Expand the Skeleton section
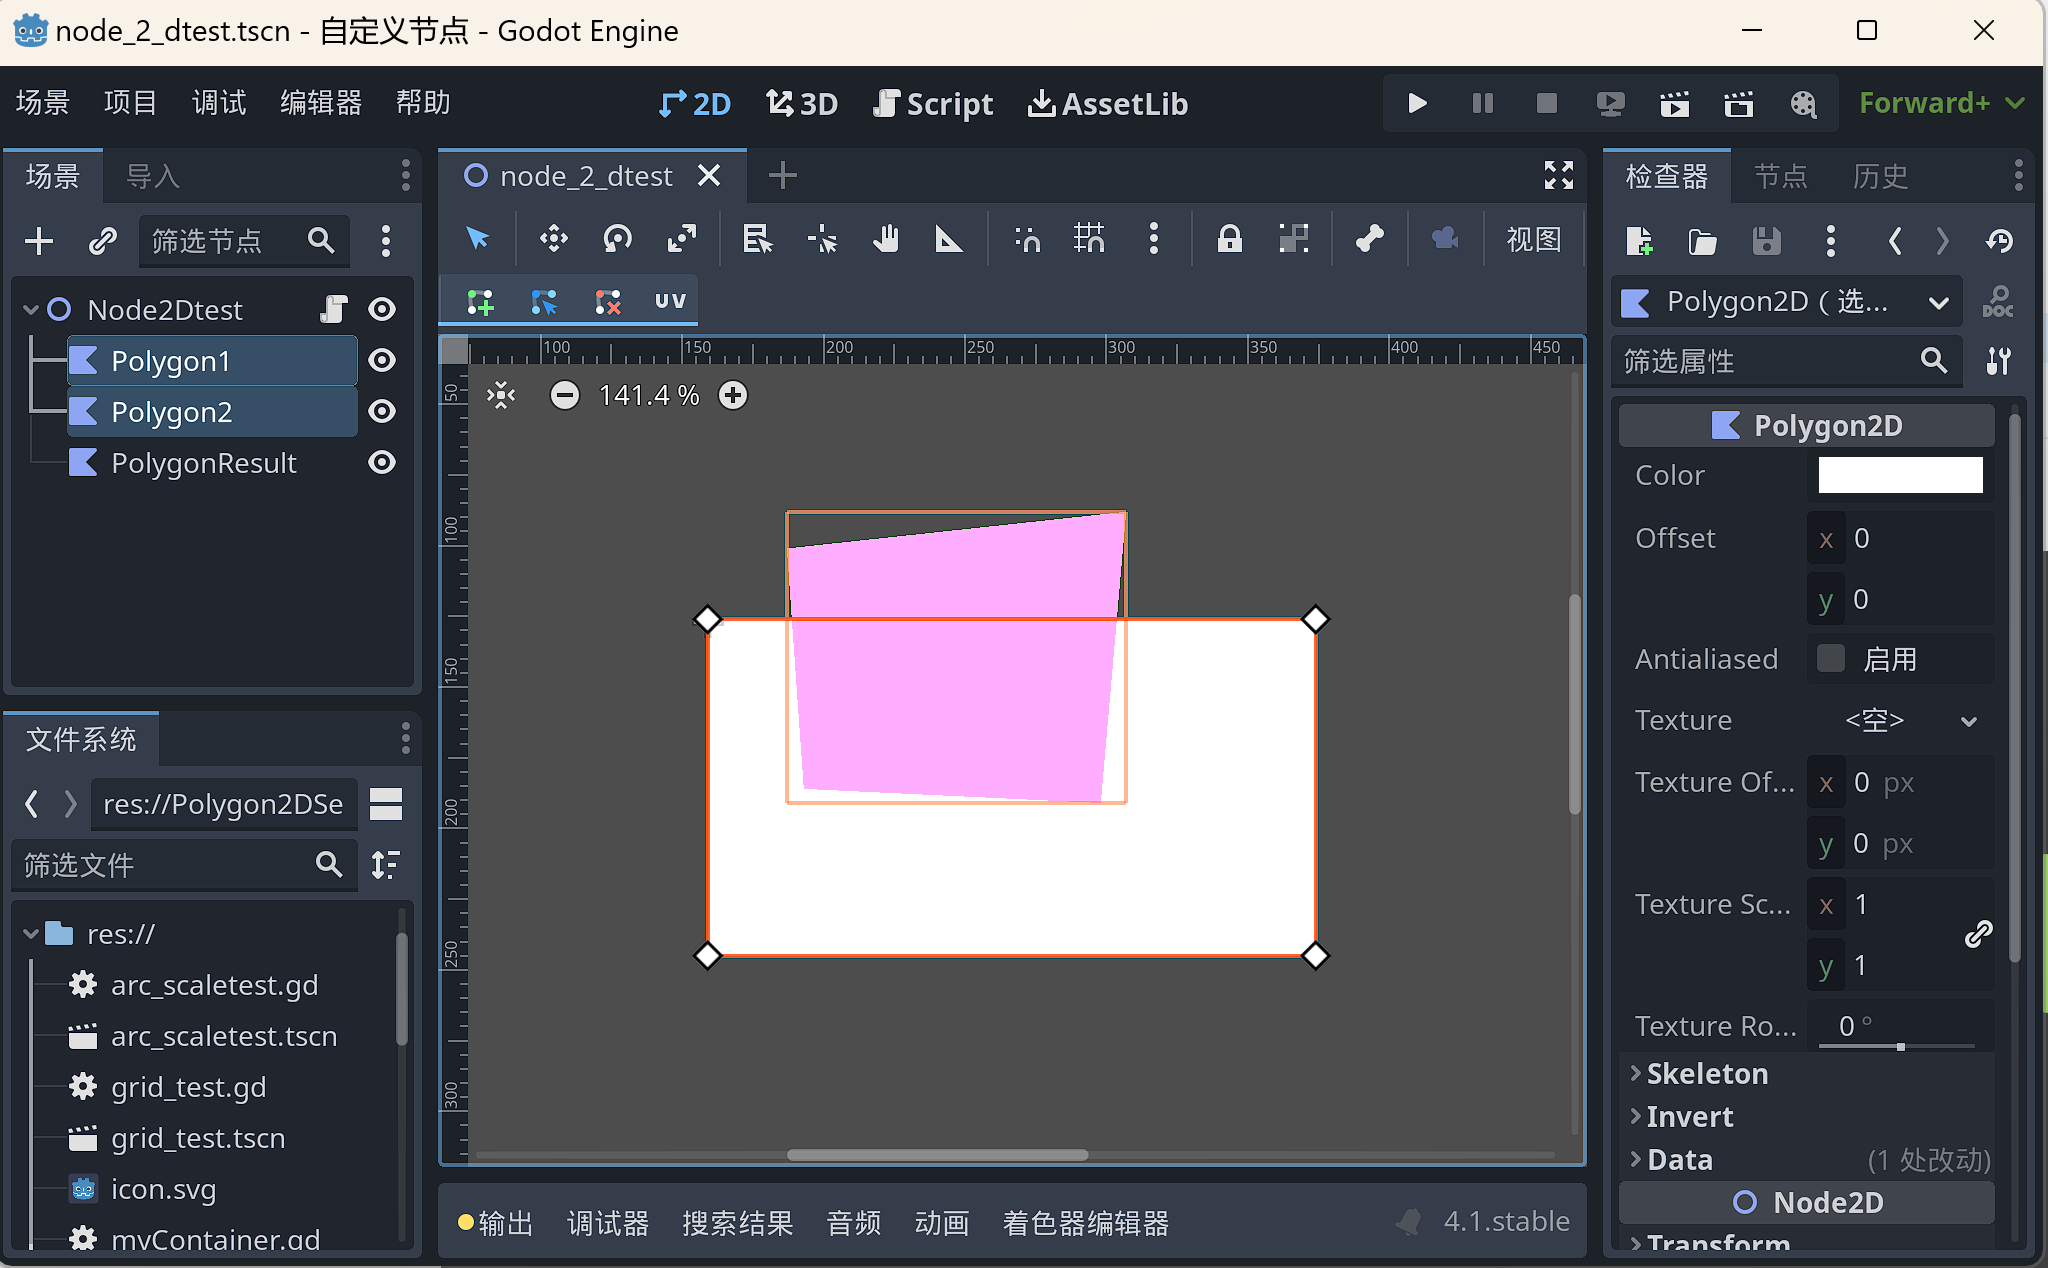This screenshot has width=2048, height=1268. coord(1706,1073)
